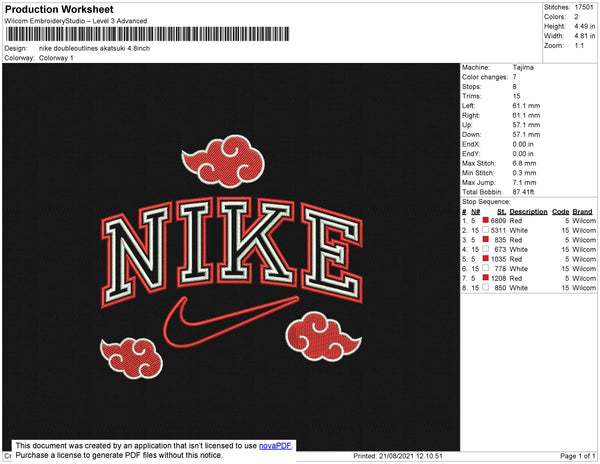
Task: Click the barcode strip under the title
Action: pyautogui.click(x=147, y=34)
